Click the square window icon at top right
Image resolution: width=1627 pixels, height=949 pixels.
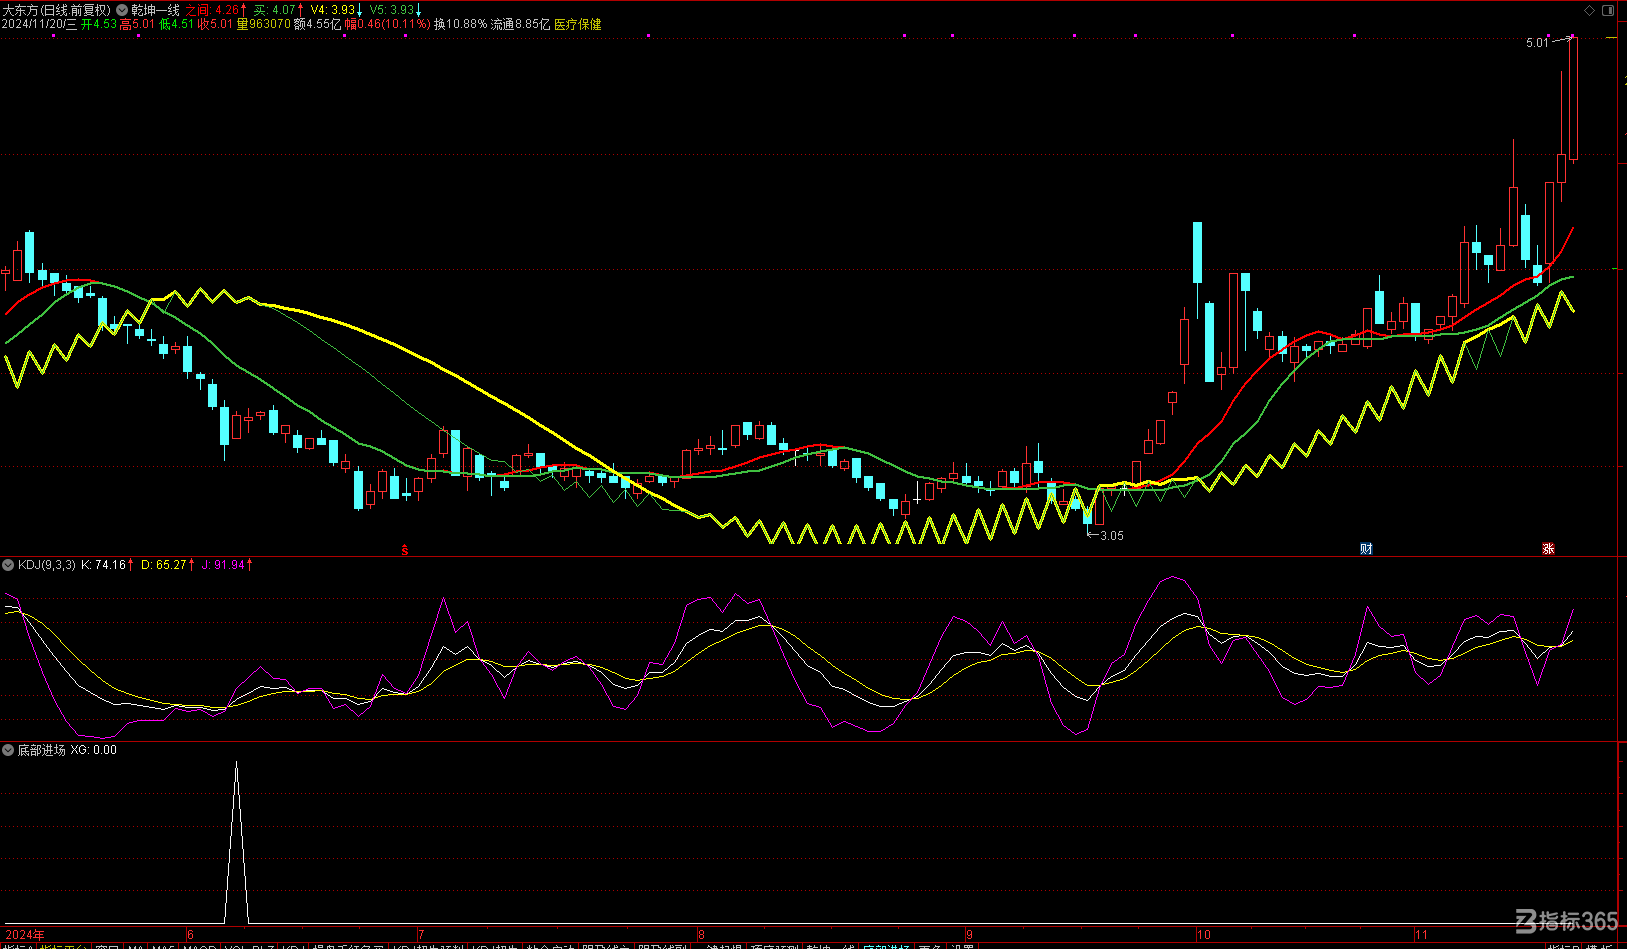1609,10
